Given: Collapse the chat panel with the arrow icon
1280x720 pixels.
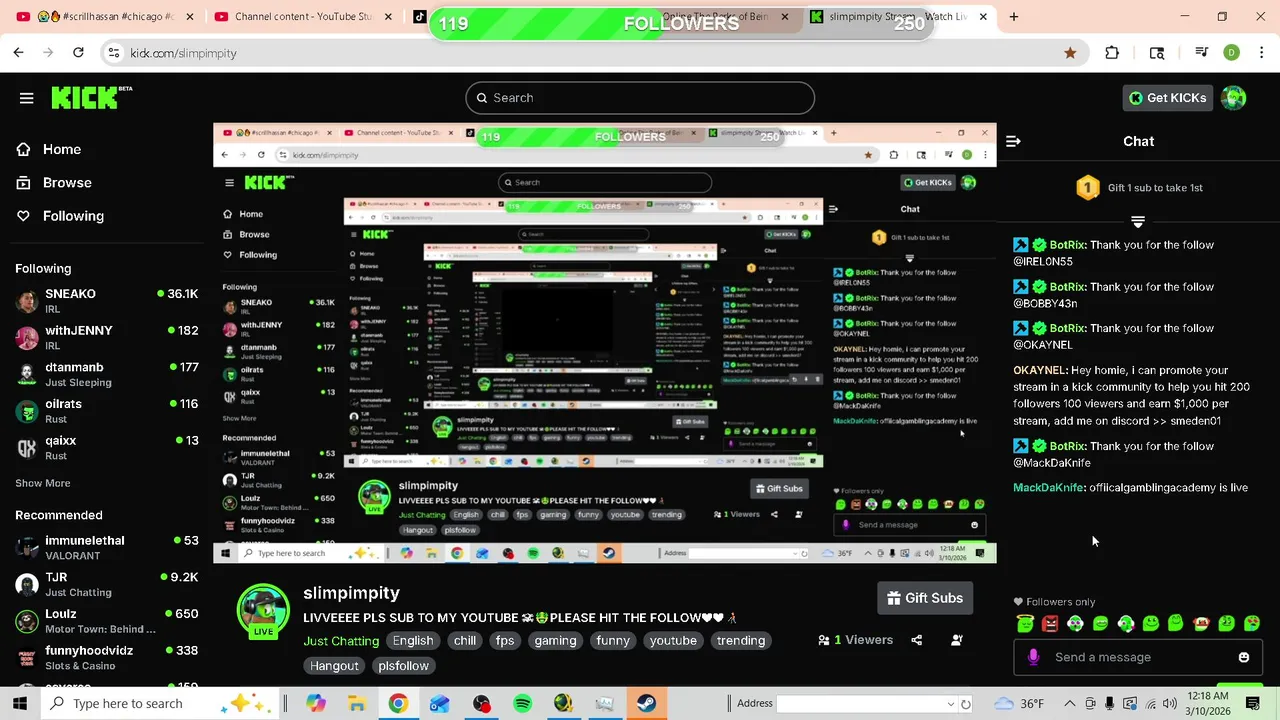Looking at the screenshot, I should click(x=1013, y=141).
